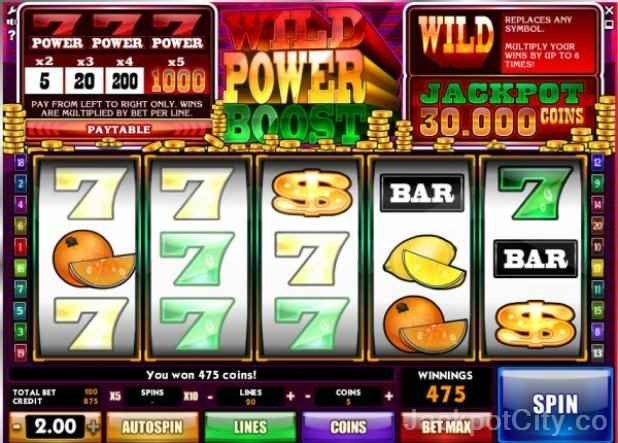Select payline 13 indicator at bottom right

pyautogui.click(x=598, y=352)
